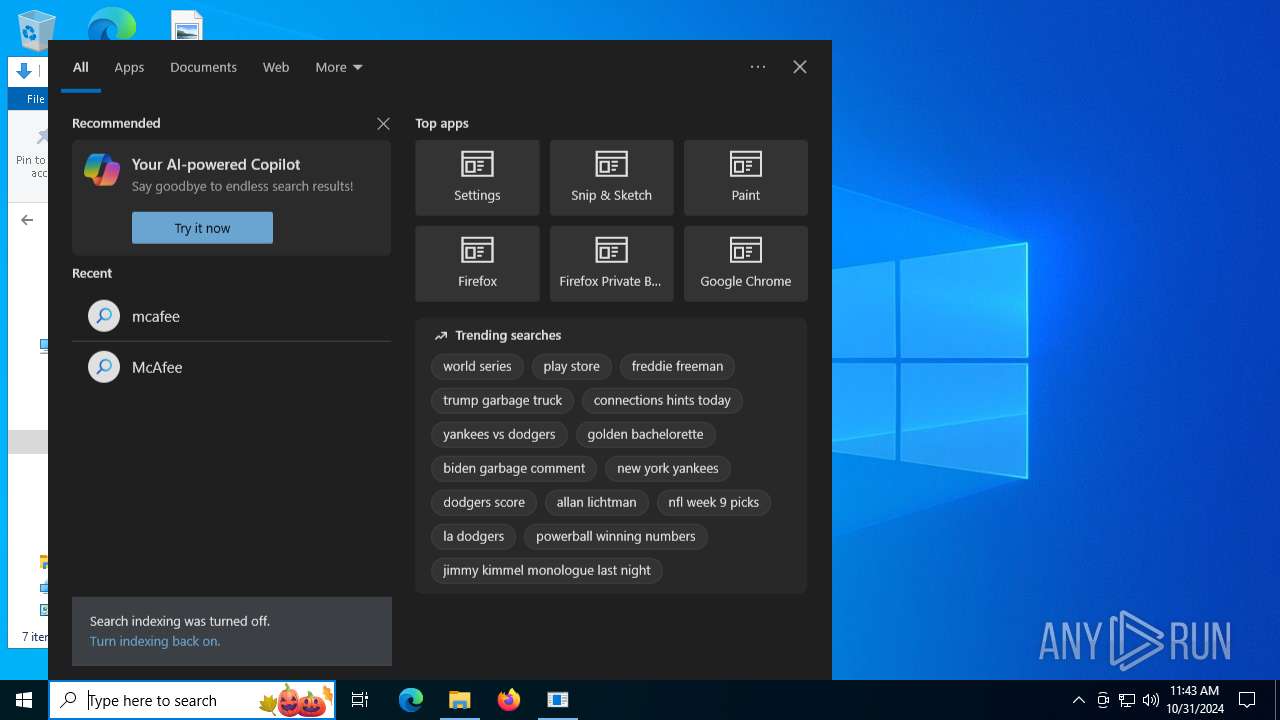Open the Recycle Bin on desktop
1280x720 pixels.
pyautogui.click(x=36, y=30)
